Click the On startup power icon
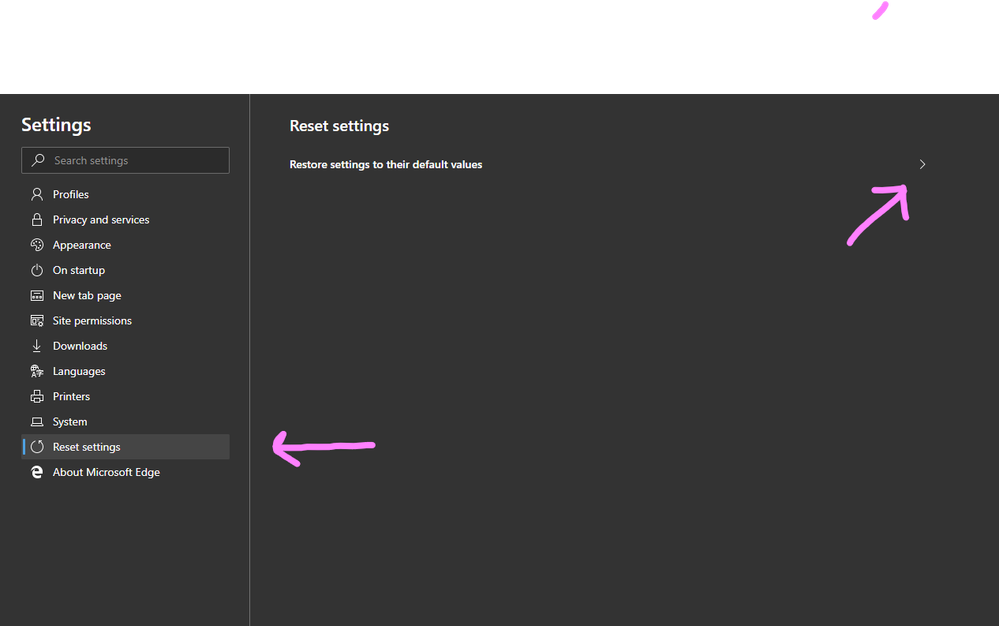This screenshot has height=626, width=999. pos(37,270)
